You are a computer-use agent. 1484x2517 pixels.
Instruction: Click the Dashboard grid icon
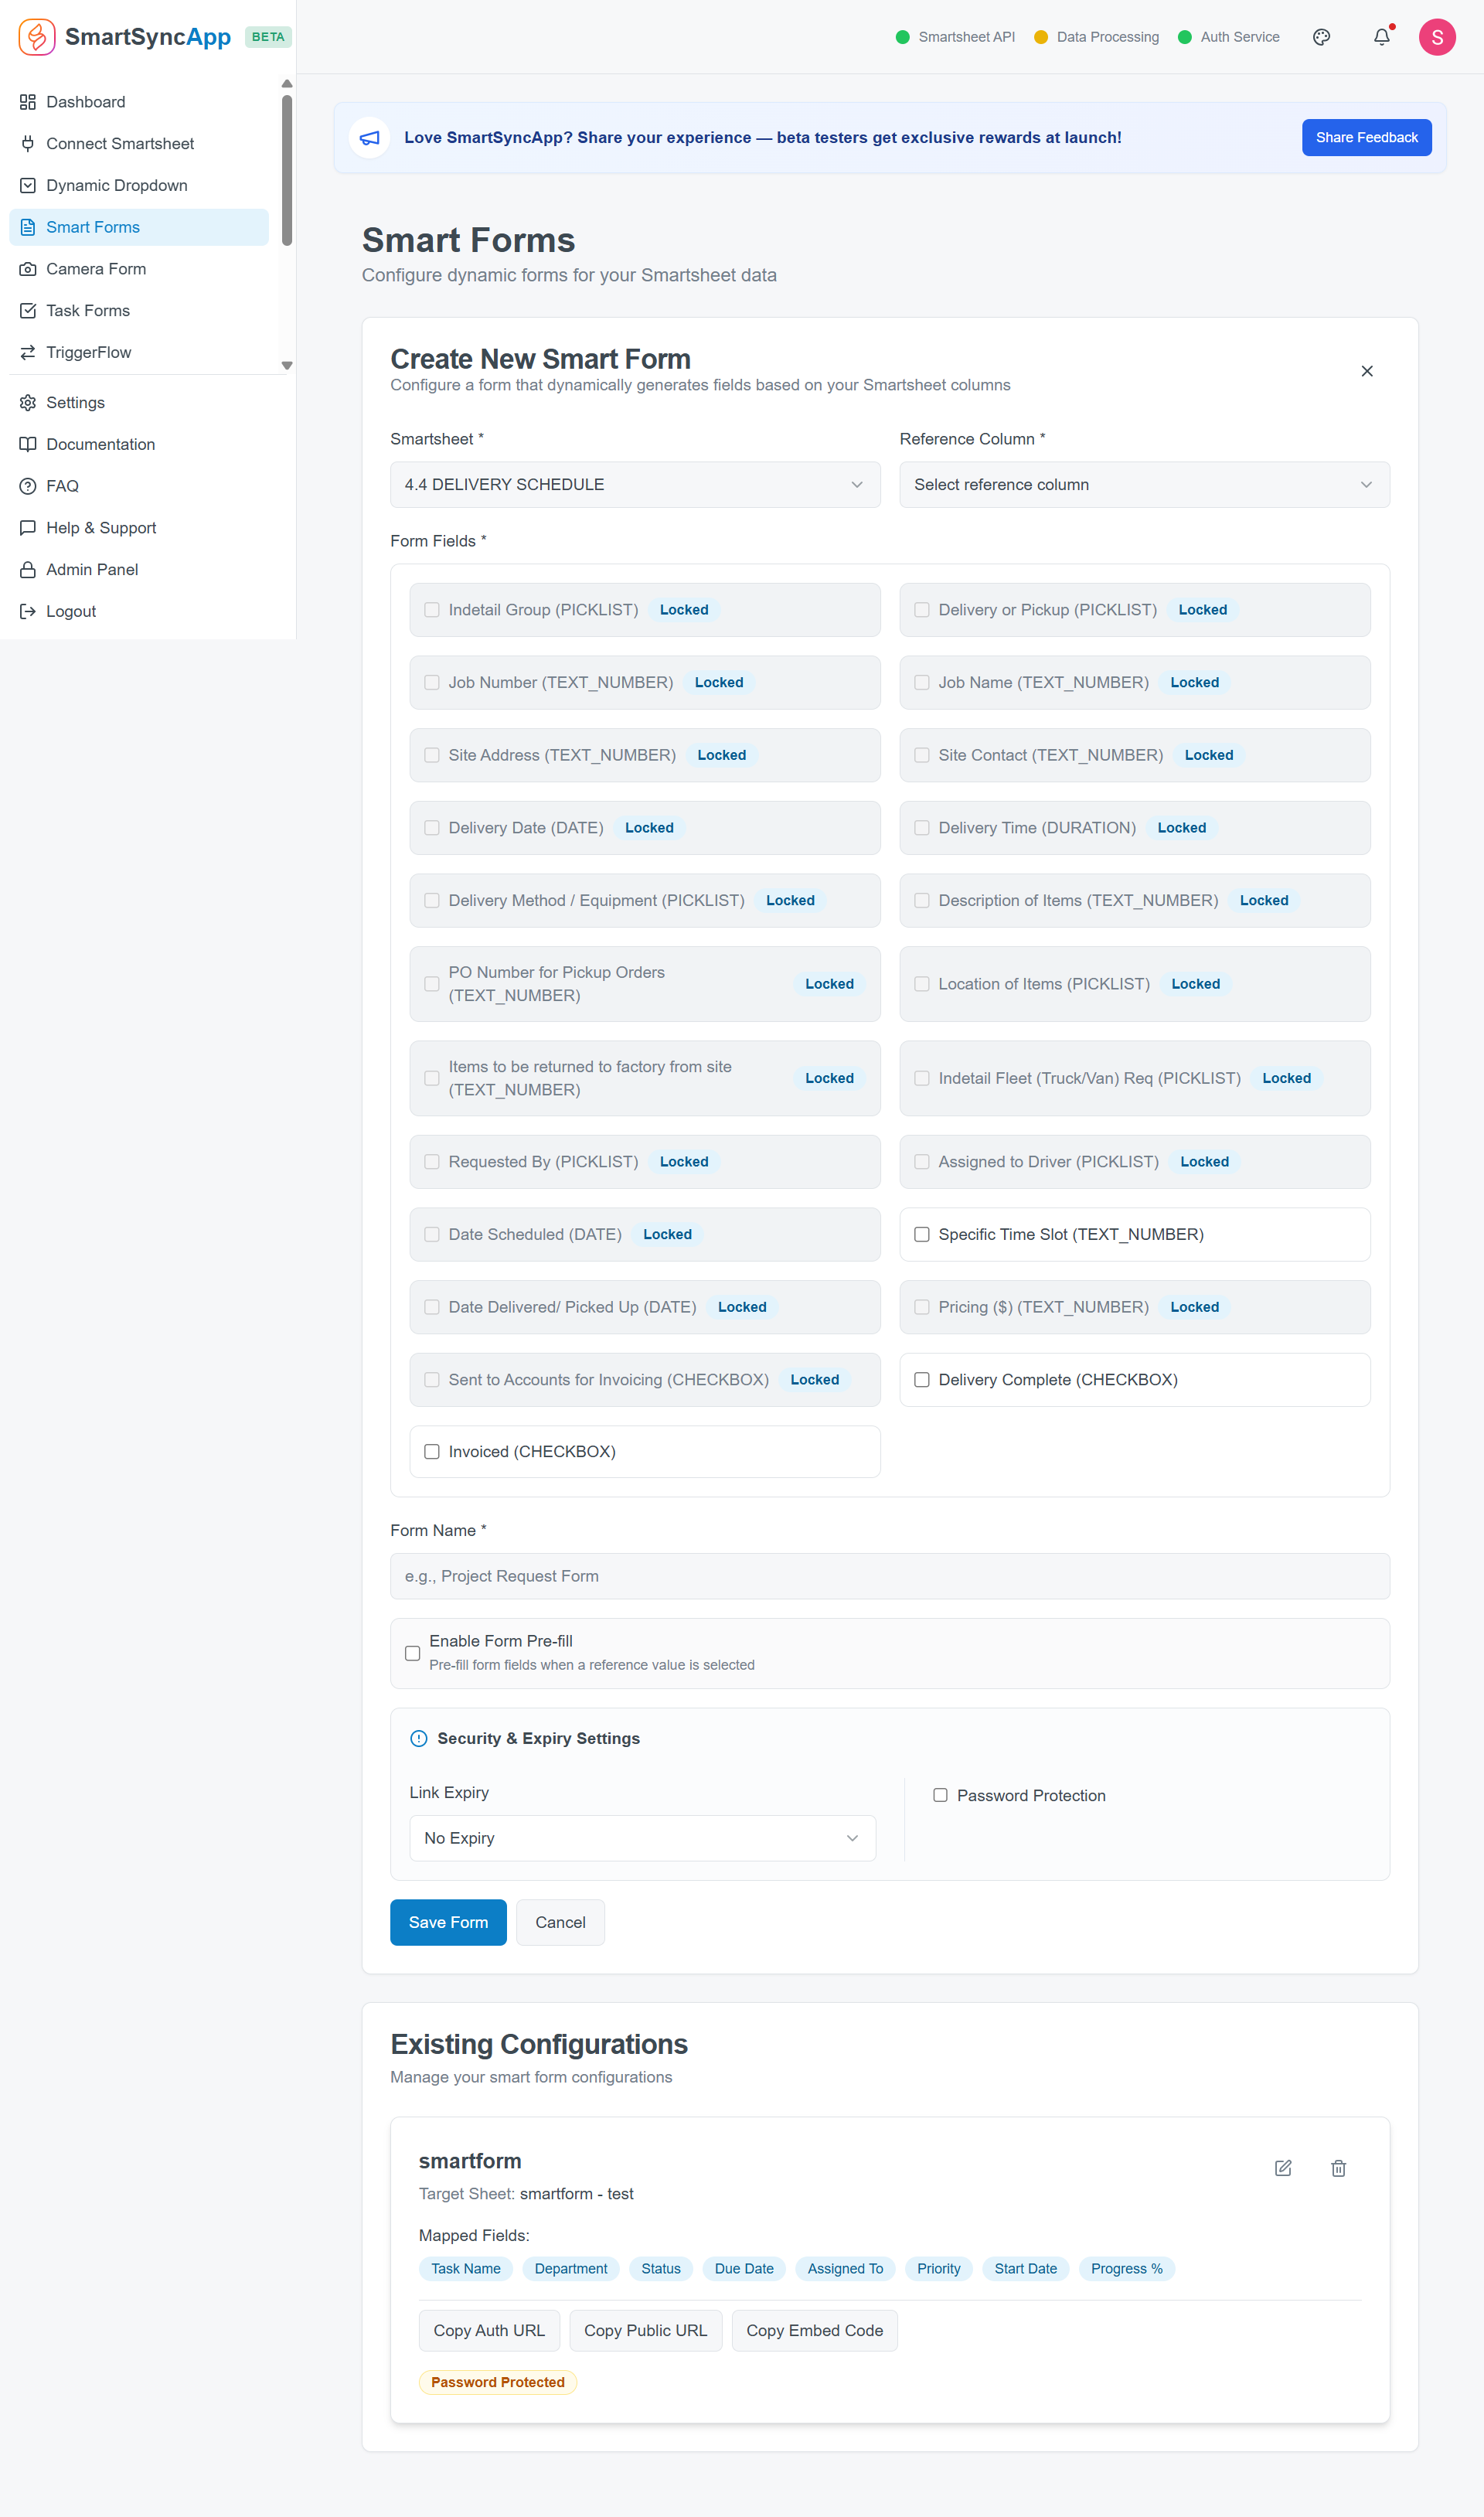(x=28, y=102)
